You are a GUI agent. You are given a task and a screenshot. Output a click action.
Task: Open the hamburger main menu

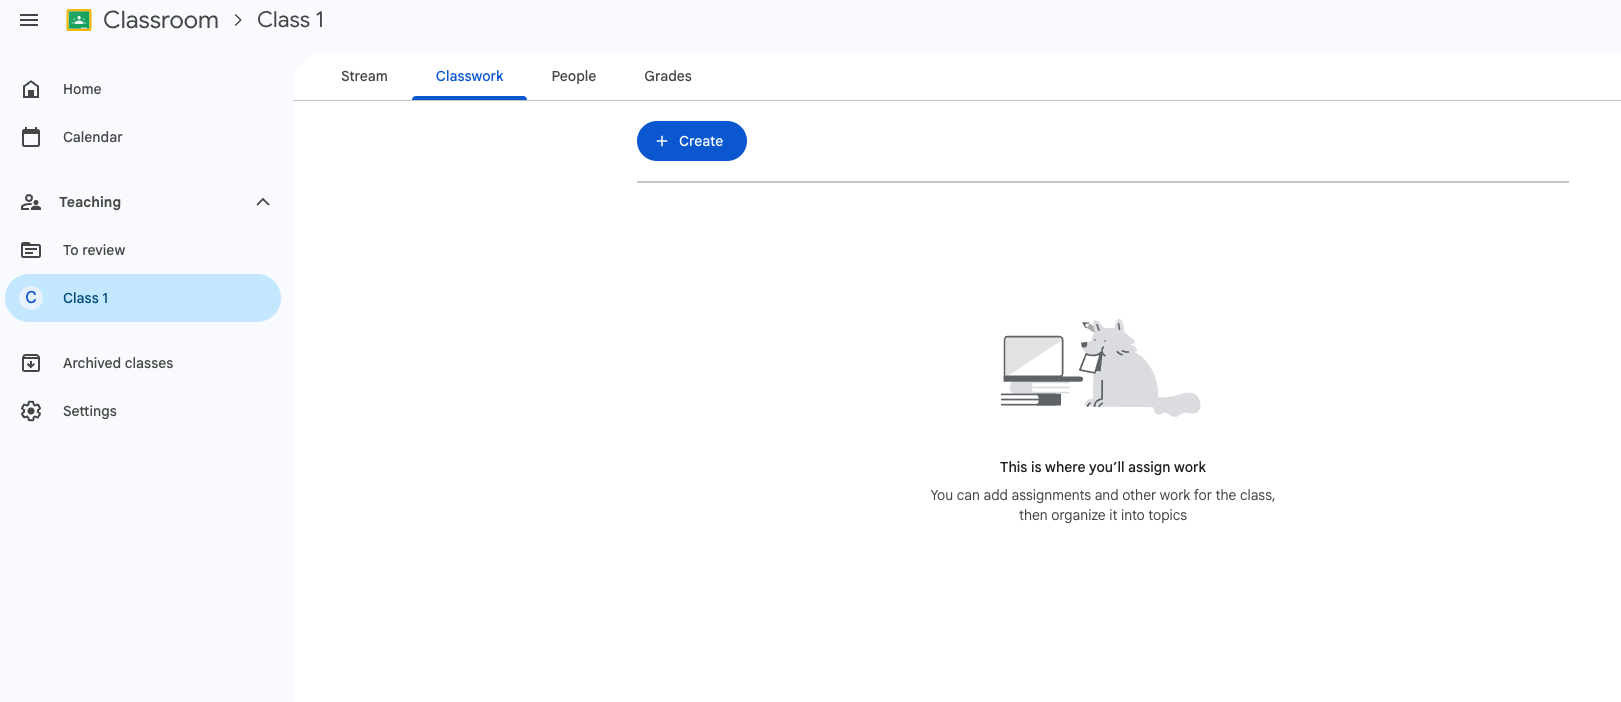point(29,20)
